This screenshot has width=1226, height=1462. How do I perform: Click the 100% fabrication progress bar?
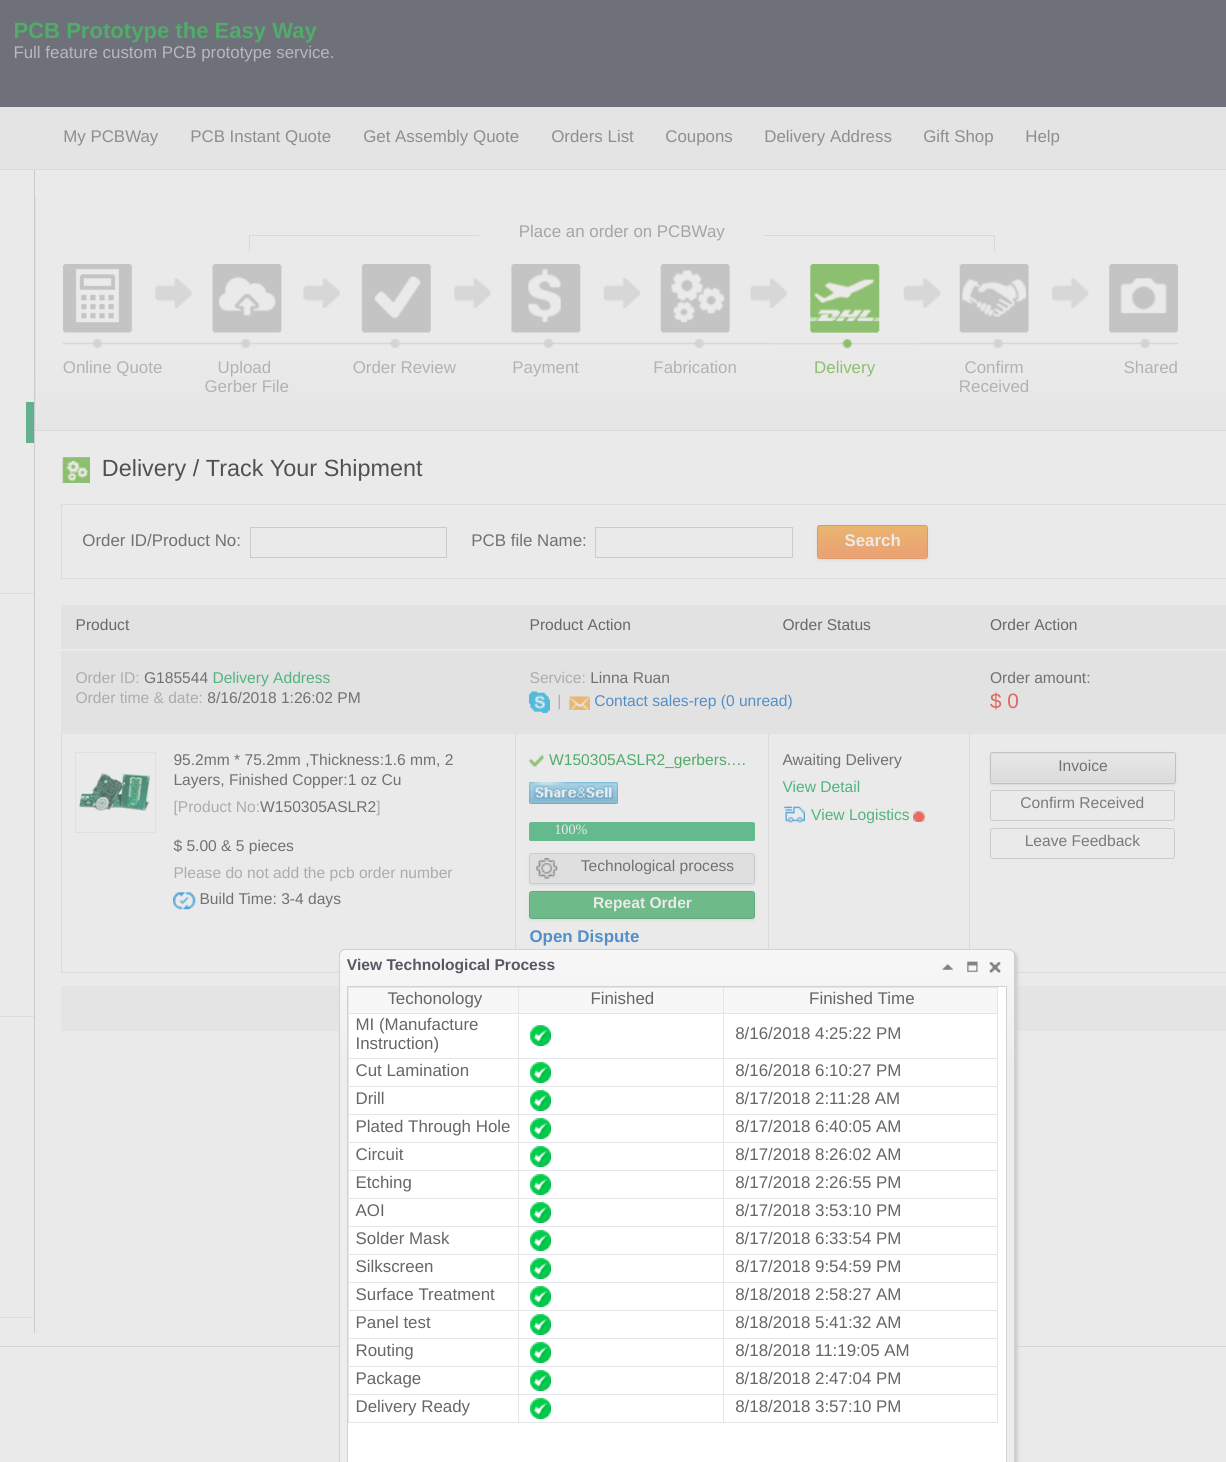(x=641, y=831)
